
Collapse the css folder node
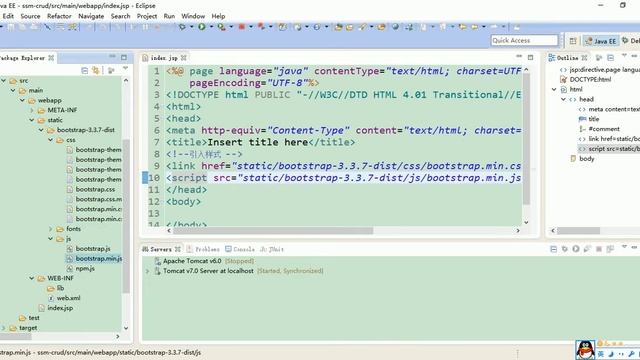(51, 140)
